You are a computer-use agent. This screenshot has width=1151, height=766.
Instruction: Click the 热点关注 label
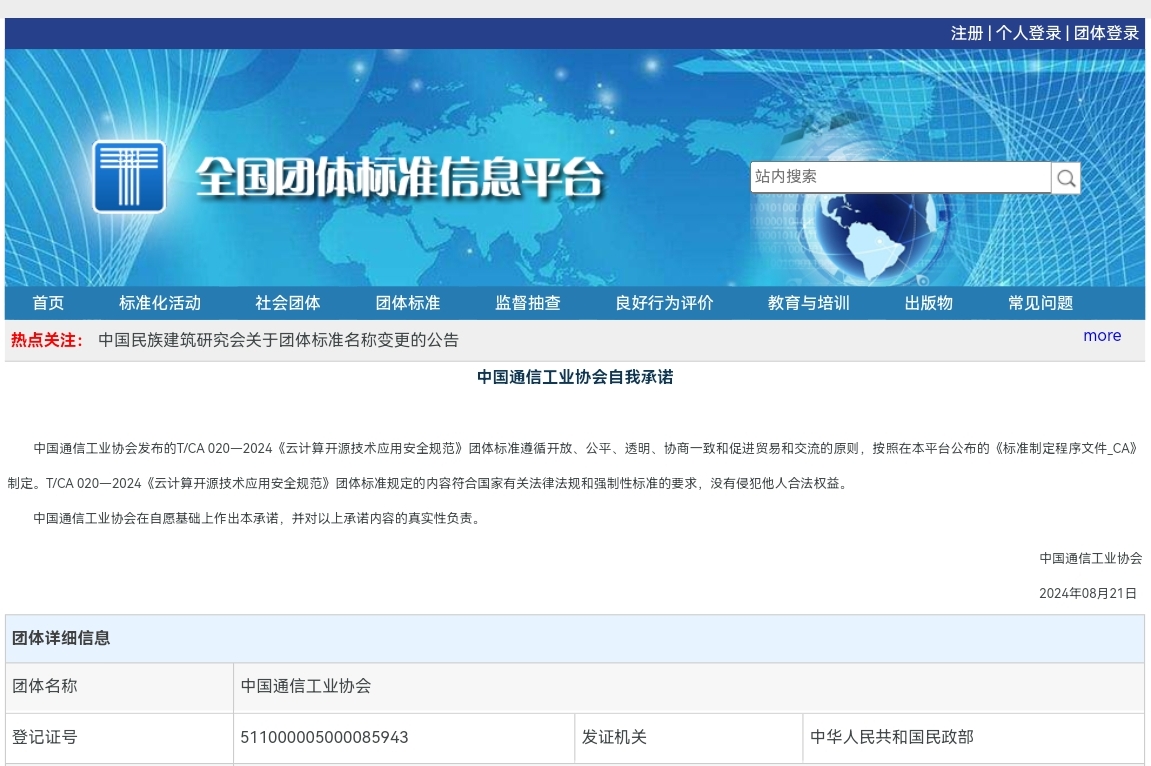[47, 340]
